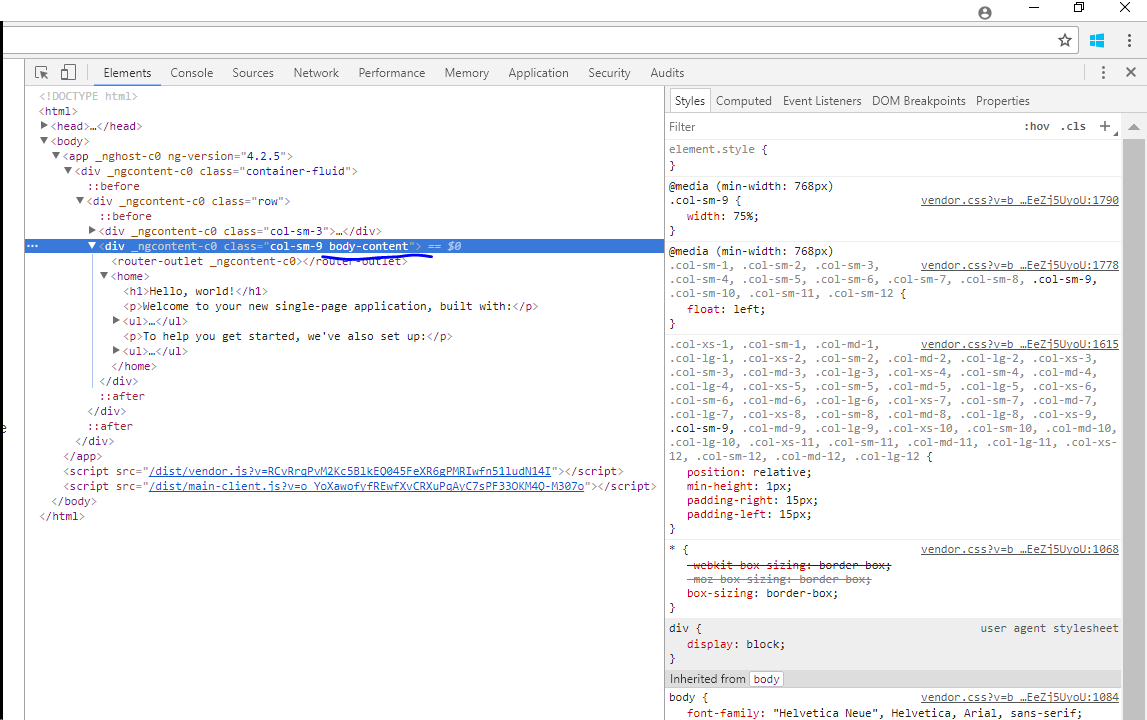Edit the float: left style declaration
Image resolution: width=1147 pixels, height=720 pixels.
tap(726, 310)
